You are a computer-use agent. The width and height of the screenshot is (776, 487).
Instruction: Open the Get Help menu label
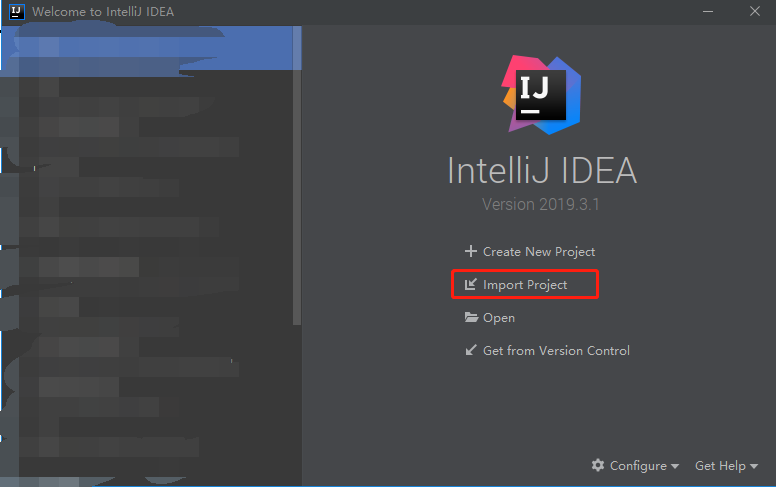[720, 466]
